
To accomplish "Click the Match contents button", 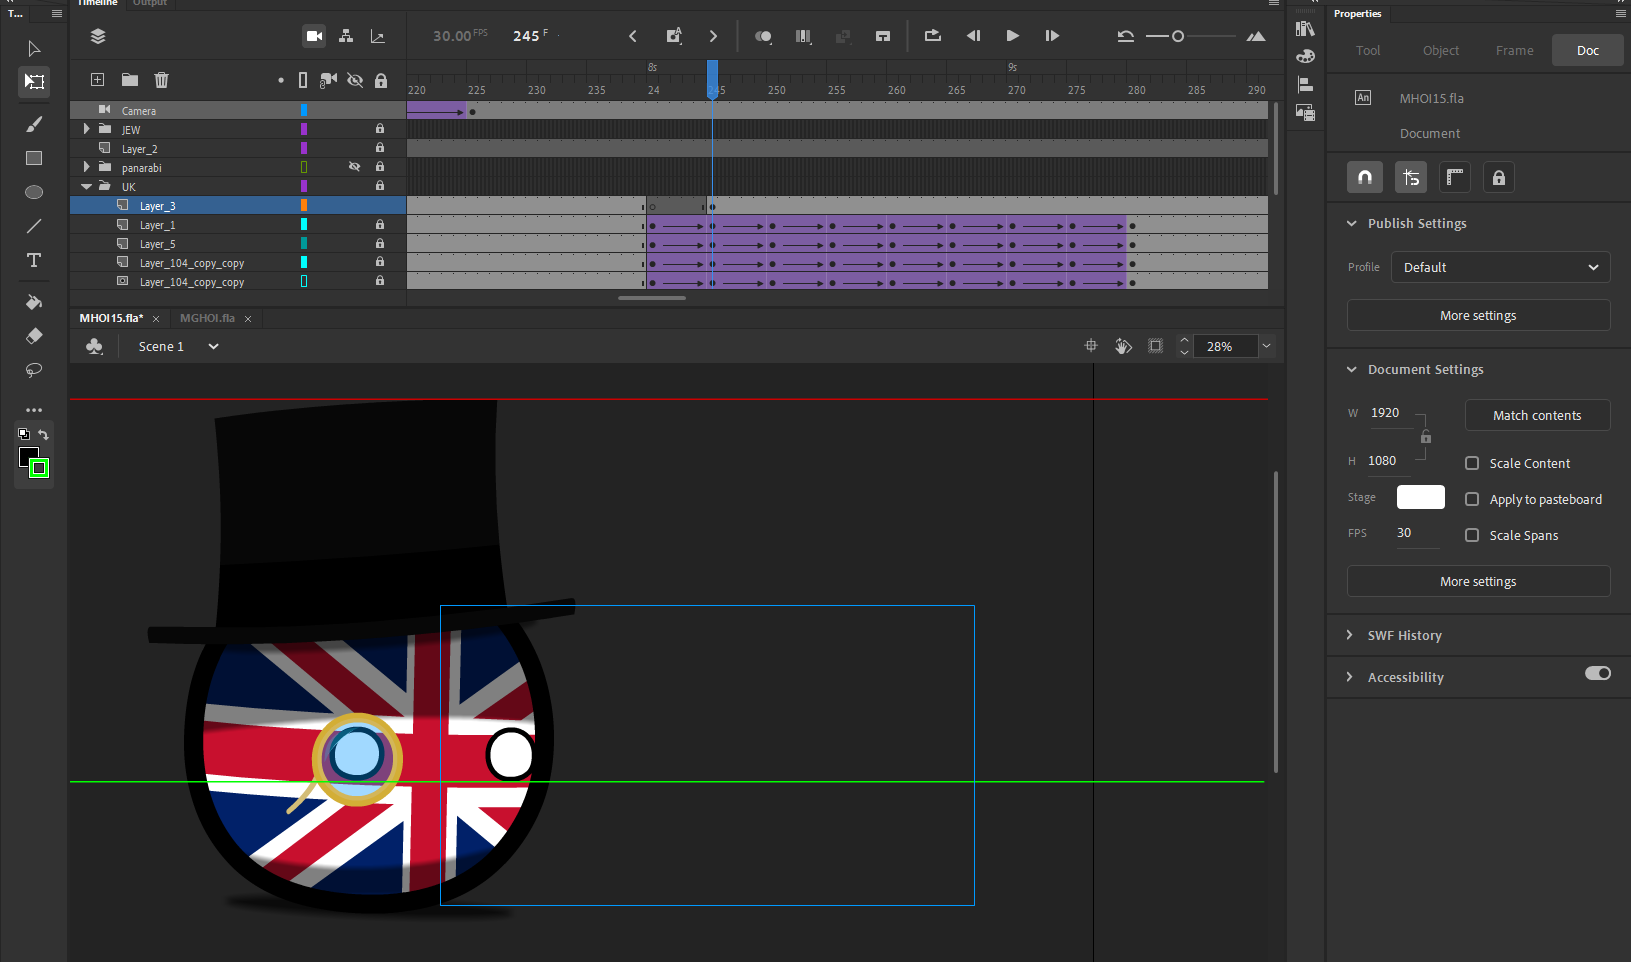I will 1537,415.
